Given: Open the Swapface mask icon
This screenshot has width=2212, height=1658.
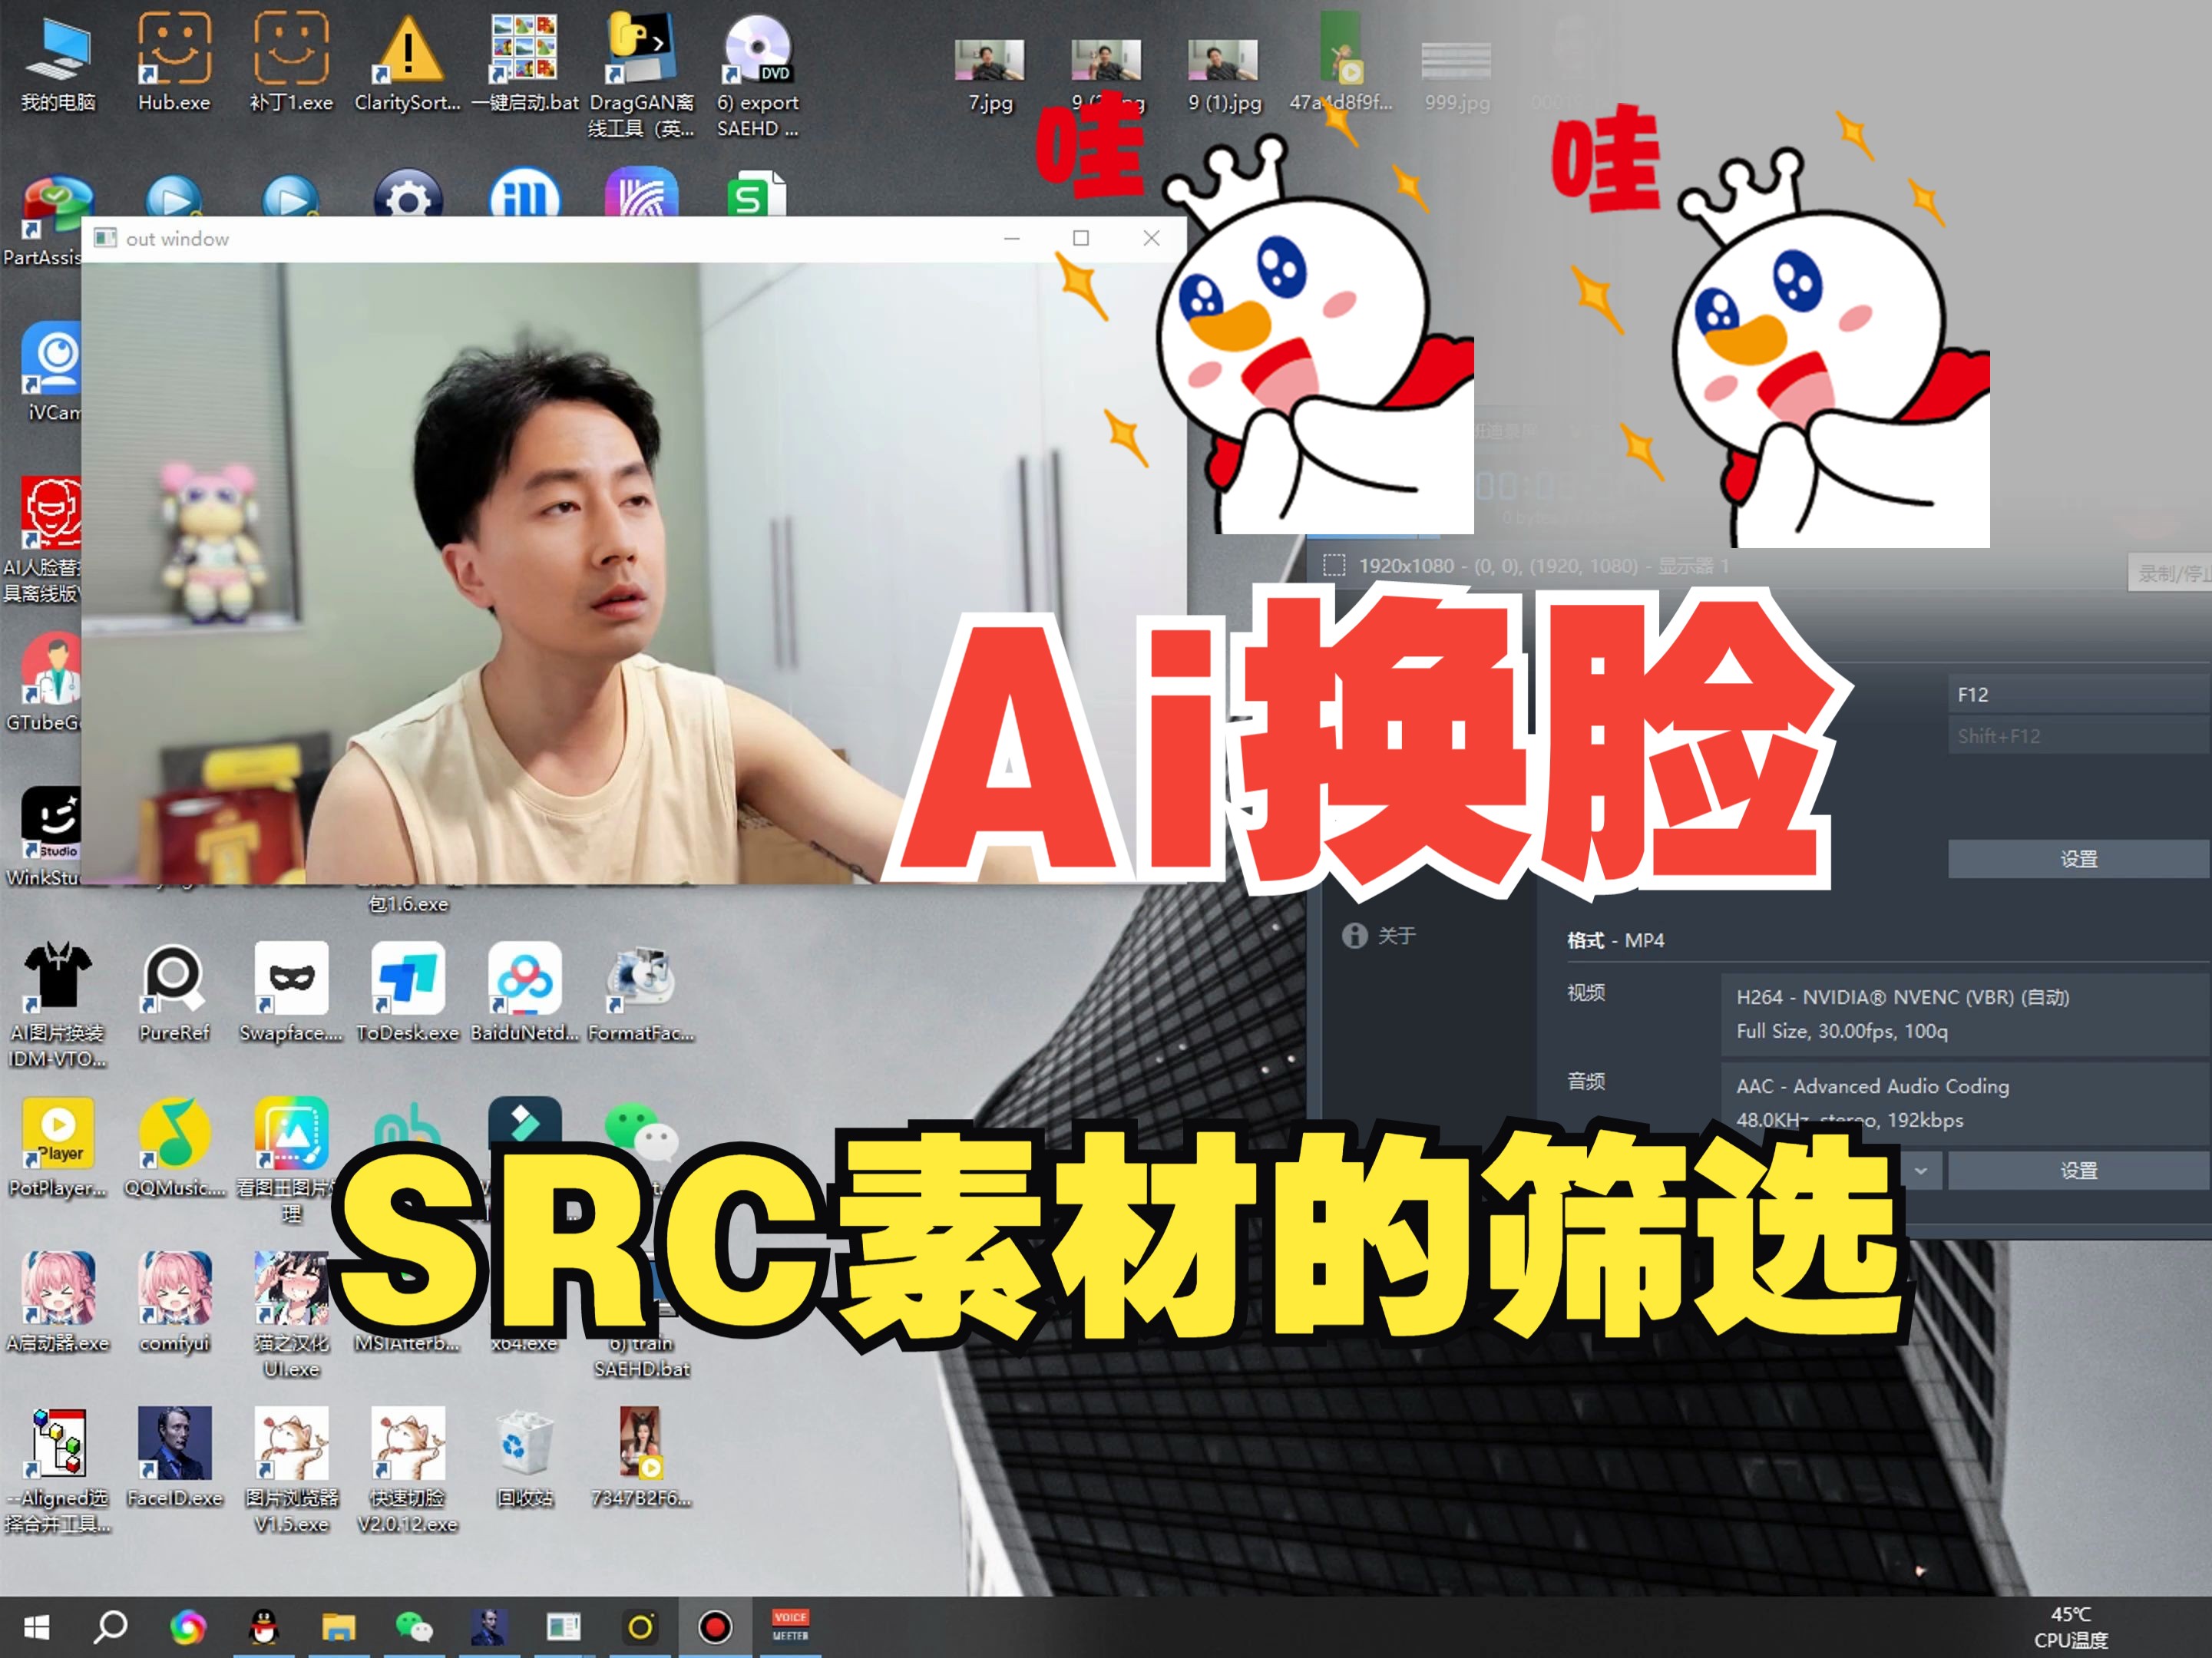Looking at the screenshot, I should click(291, 992).
